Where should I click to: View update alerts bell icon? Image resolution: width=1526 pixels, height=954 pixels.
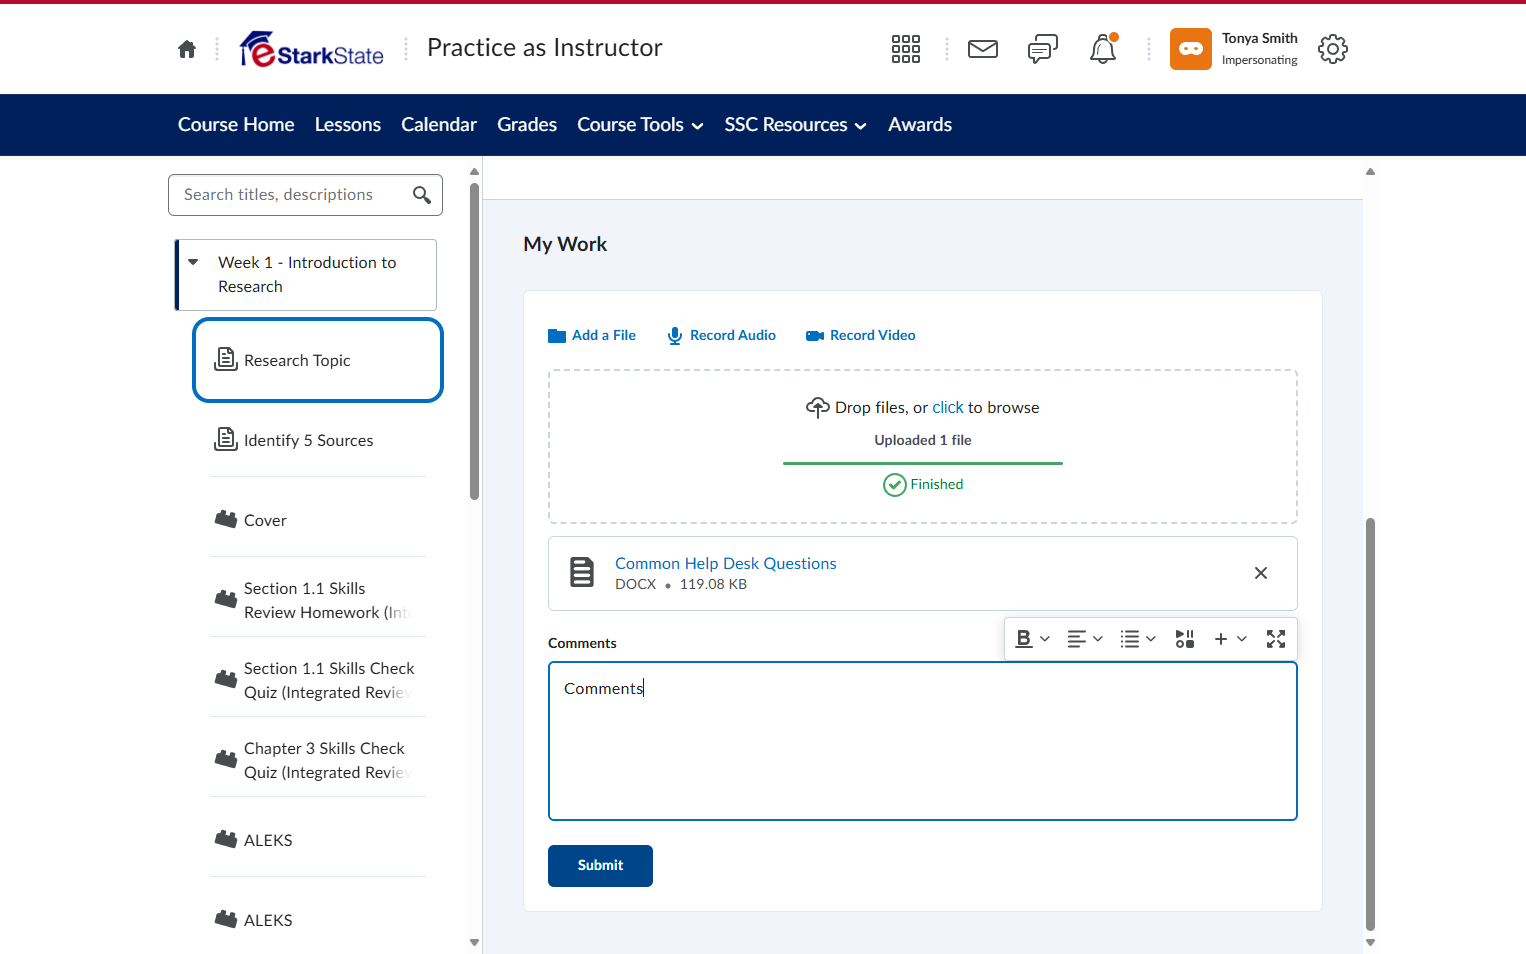(x=1103, y=49)
